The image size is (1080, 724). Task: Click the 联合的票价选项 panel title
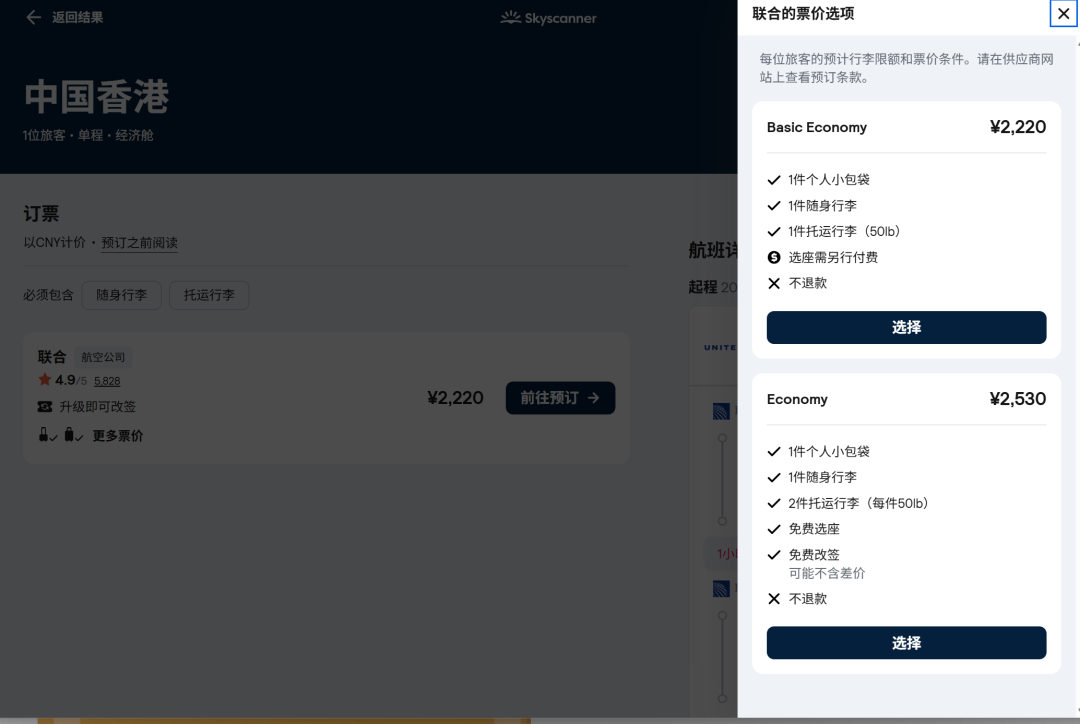pos(803,14)
